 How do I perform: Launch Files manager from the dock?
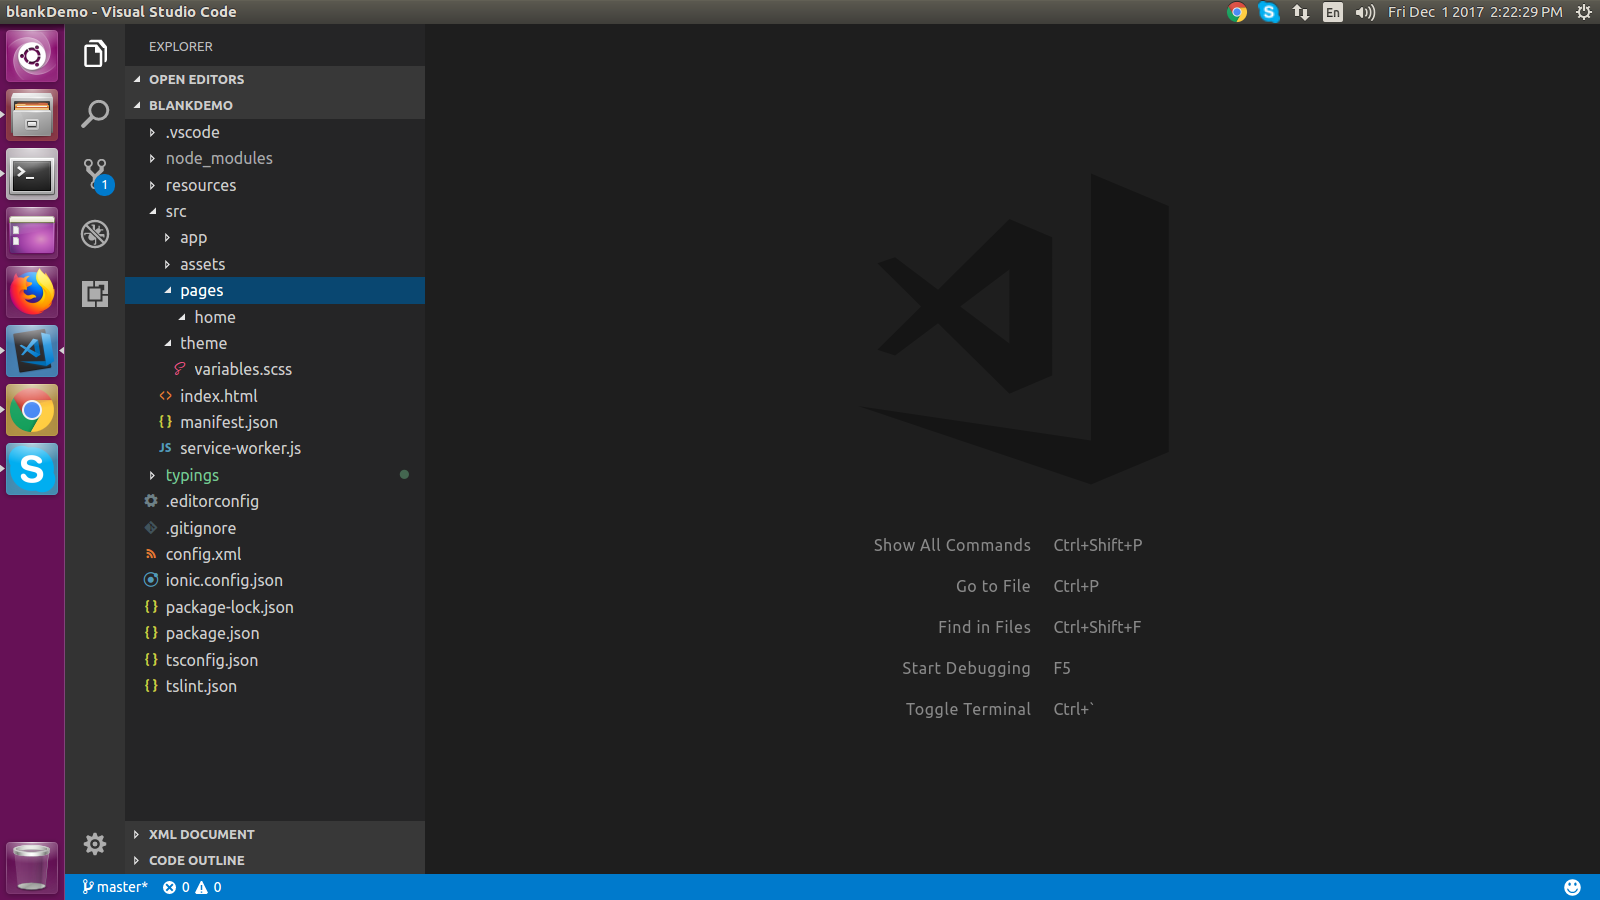(32, 115)
